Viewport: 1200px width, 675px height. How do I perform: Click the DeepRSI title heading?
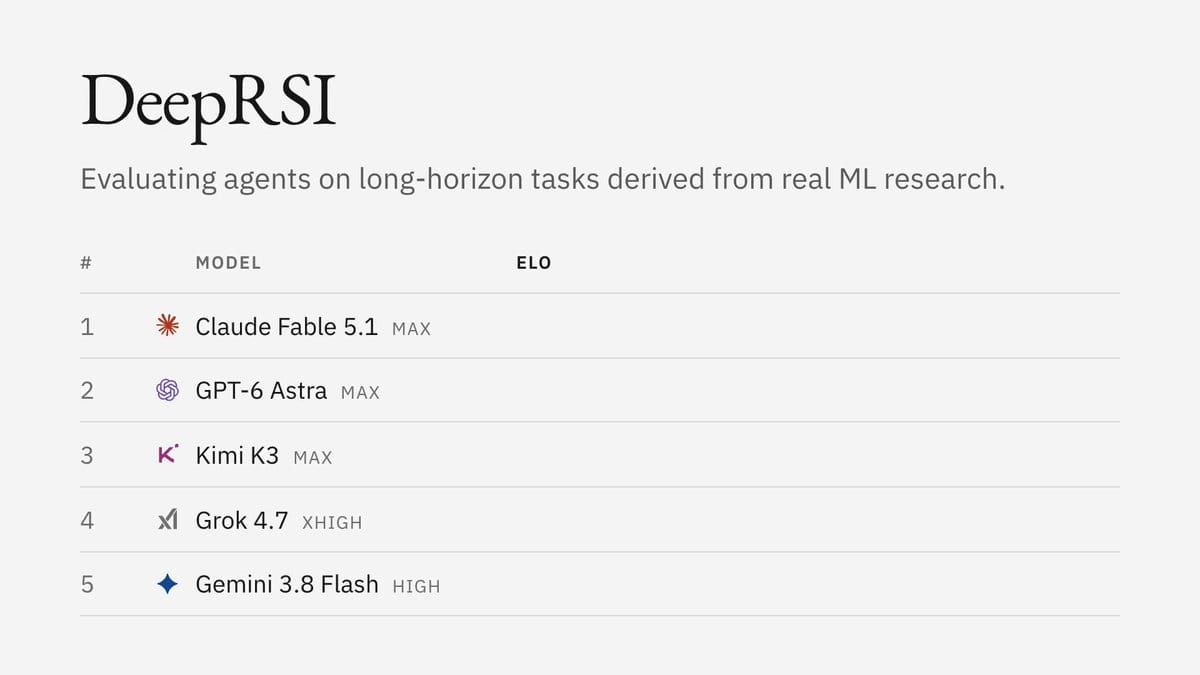click(208, 105)
